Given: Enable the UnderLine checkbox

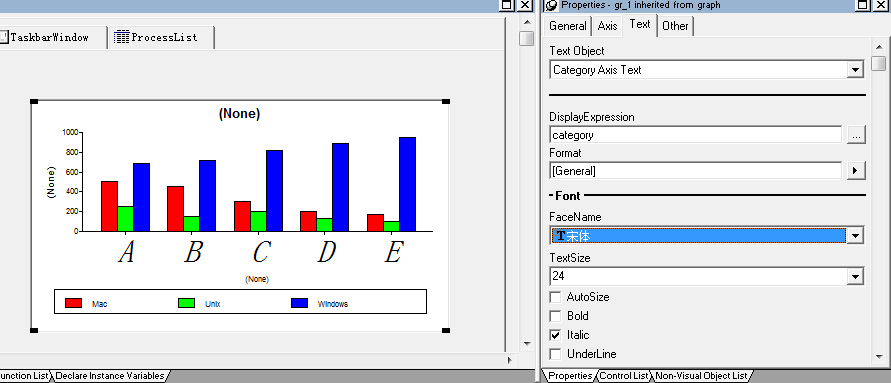Looking at the screenshot, I should click(x=555, y=354).
